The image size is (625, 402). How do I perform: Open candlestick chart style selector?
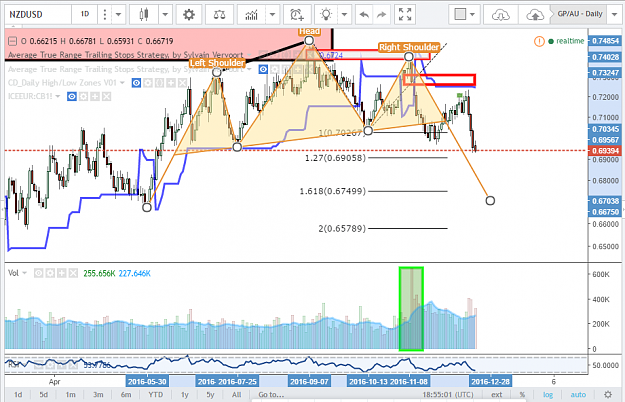(143, 15)
